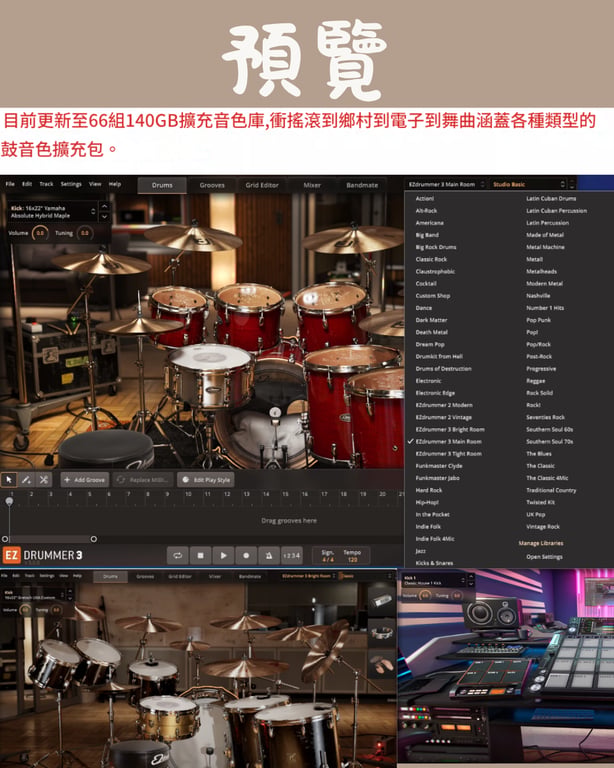Click the snare drum in main kit
Viewport: 614px width, 768px height.
211,375
